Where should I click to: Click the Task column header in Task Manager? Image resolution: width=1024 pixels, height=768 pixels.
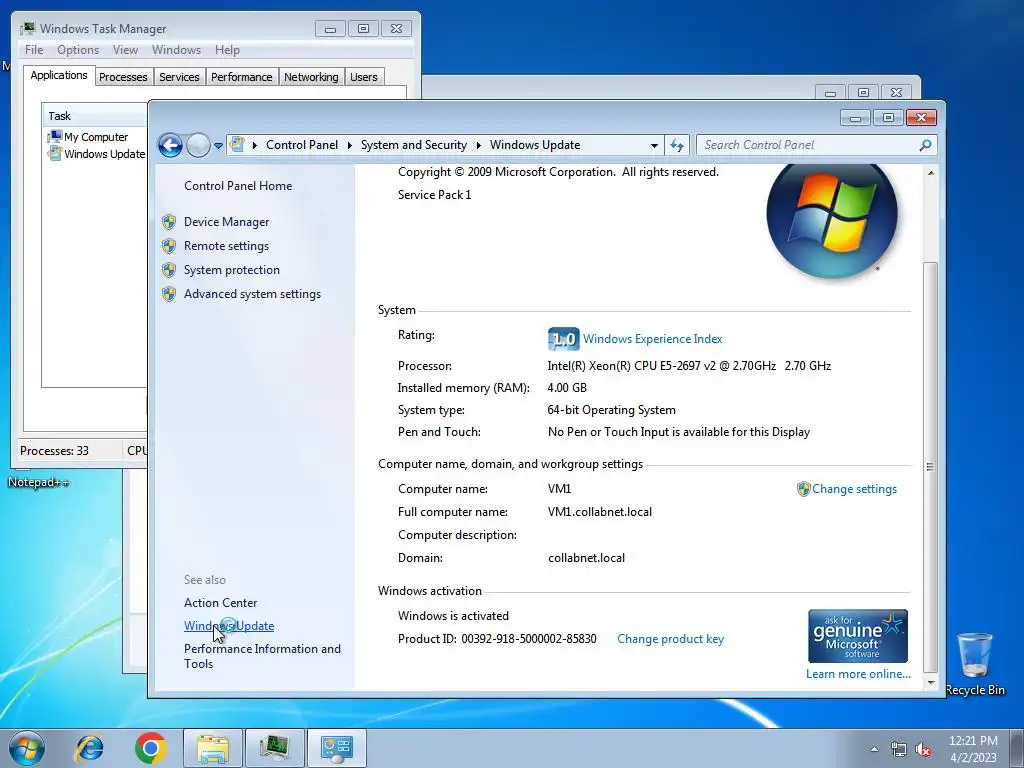click(95, 116)
